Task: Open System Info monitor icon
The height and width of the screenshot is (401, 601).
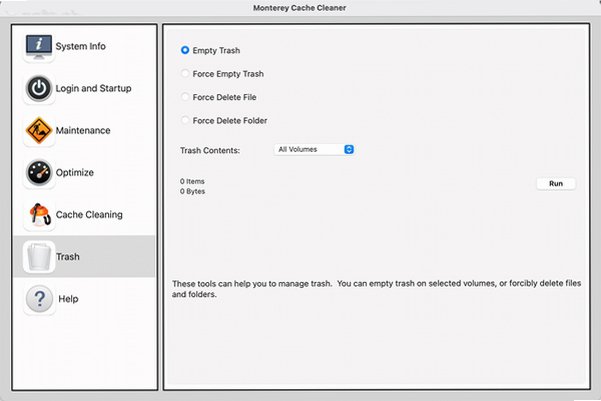Action: pos(39,46)
